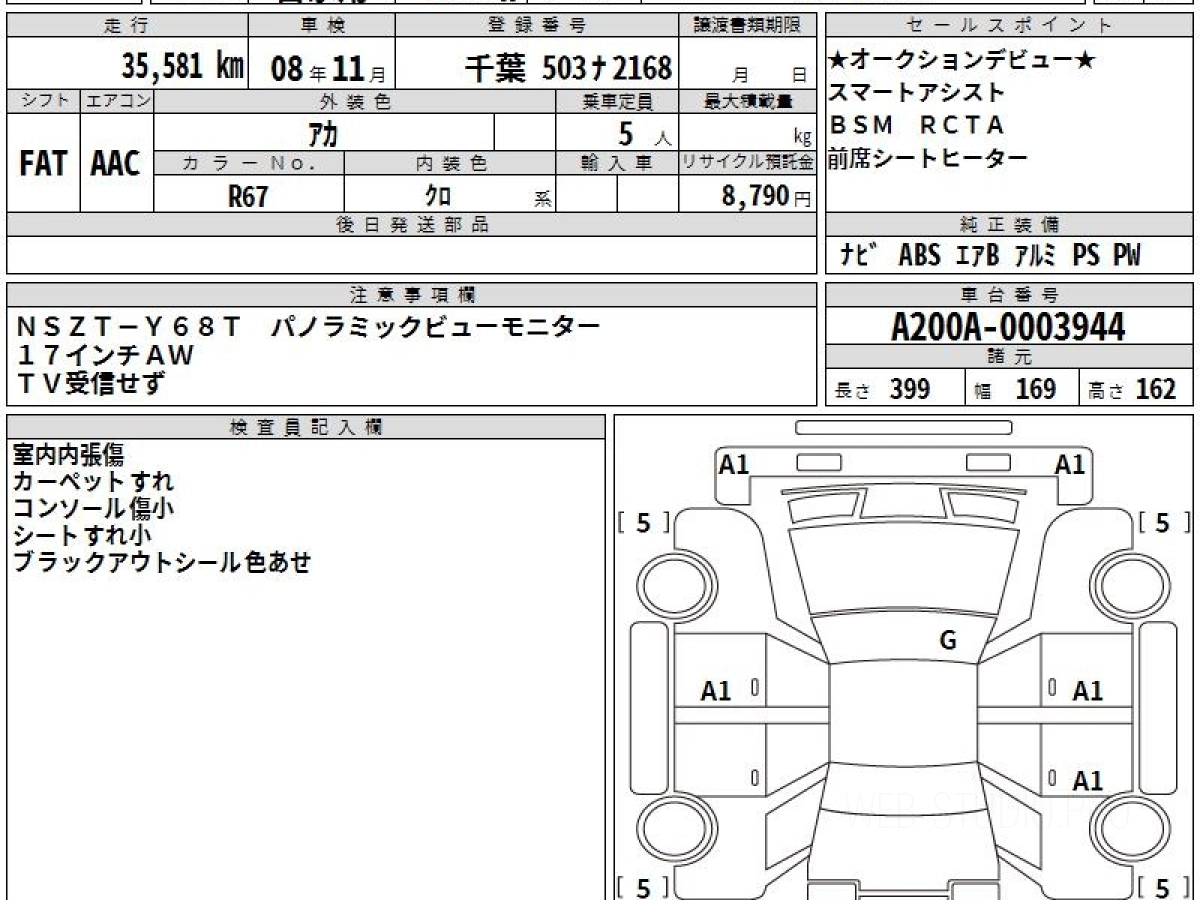
Task: Click the G mark on the windshield diagram
Action: click(x=948, y=641)
